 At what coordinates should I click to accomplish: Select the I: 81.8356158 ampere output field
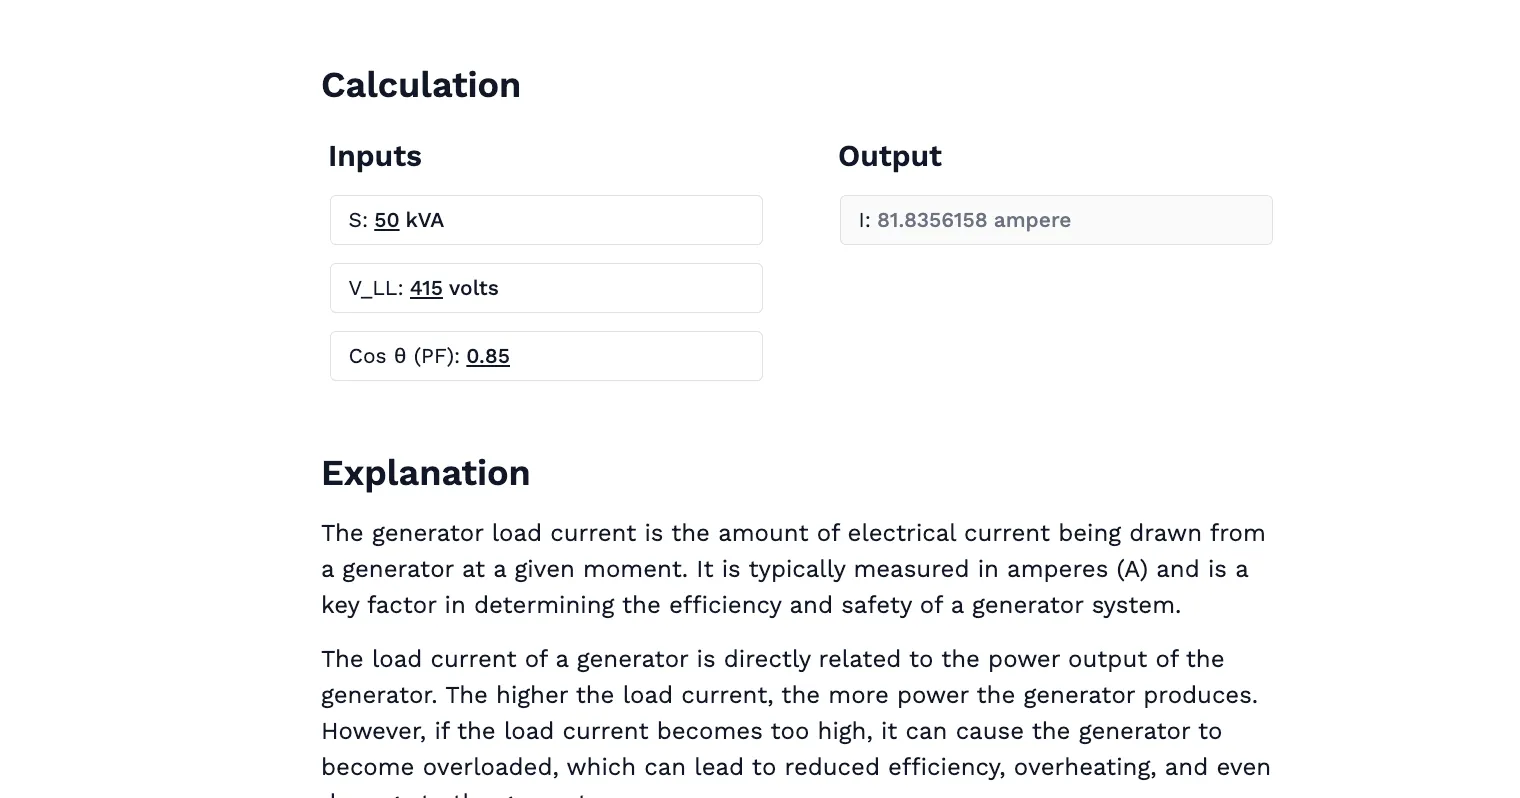click(x=1150, y=220)
